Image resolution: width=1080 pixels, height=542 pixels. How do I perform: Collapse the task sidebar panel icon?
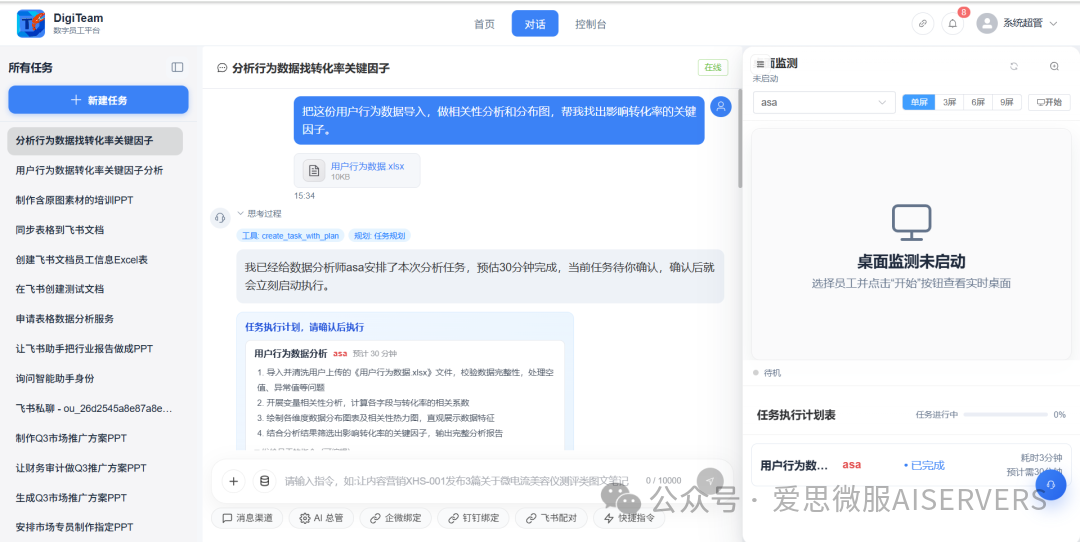point(177,67)
